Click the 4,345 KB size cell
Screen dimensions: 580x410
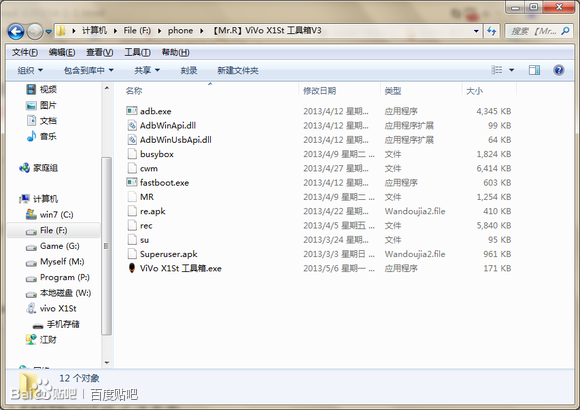[x=493, y=111]
